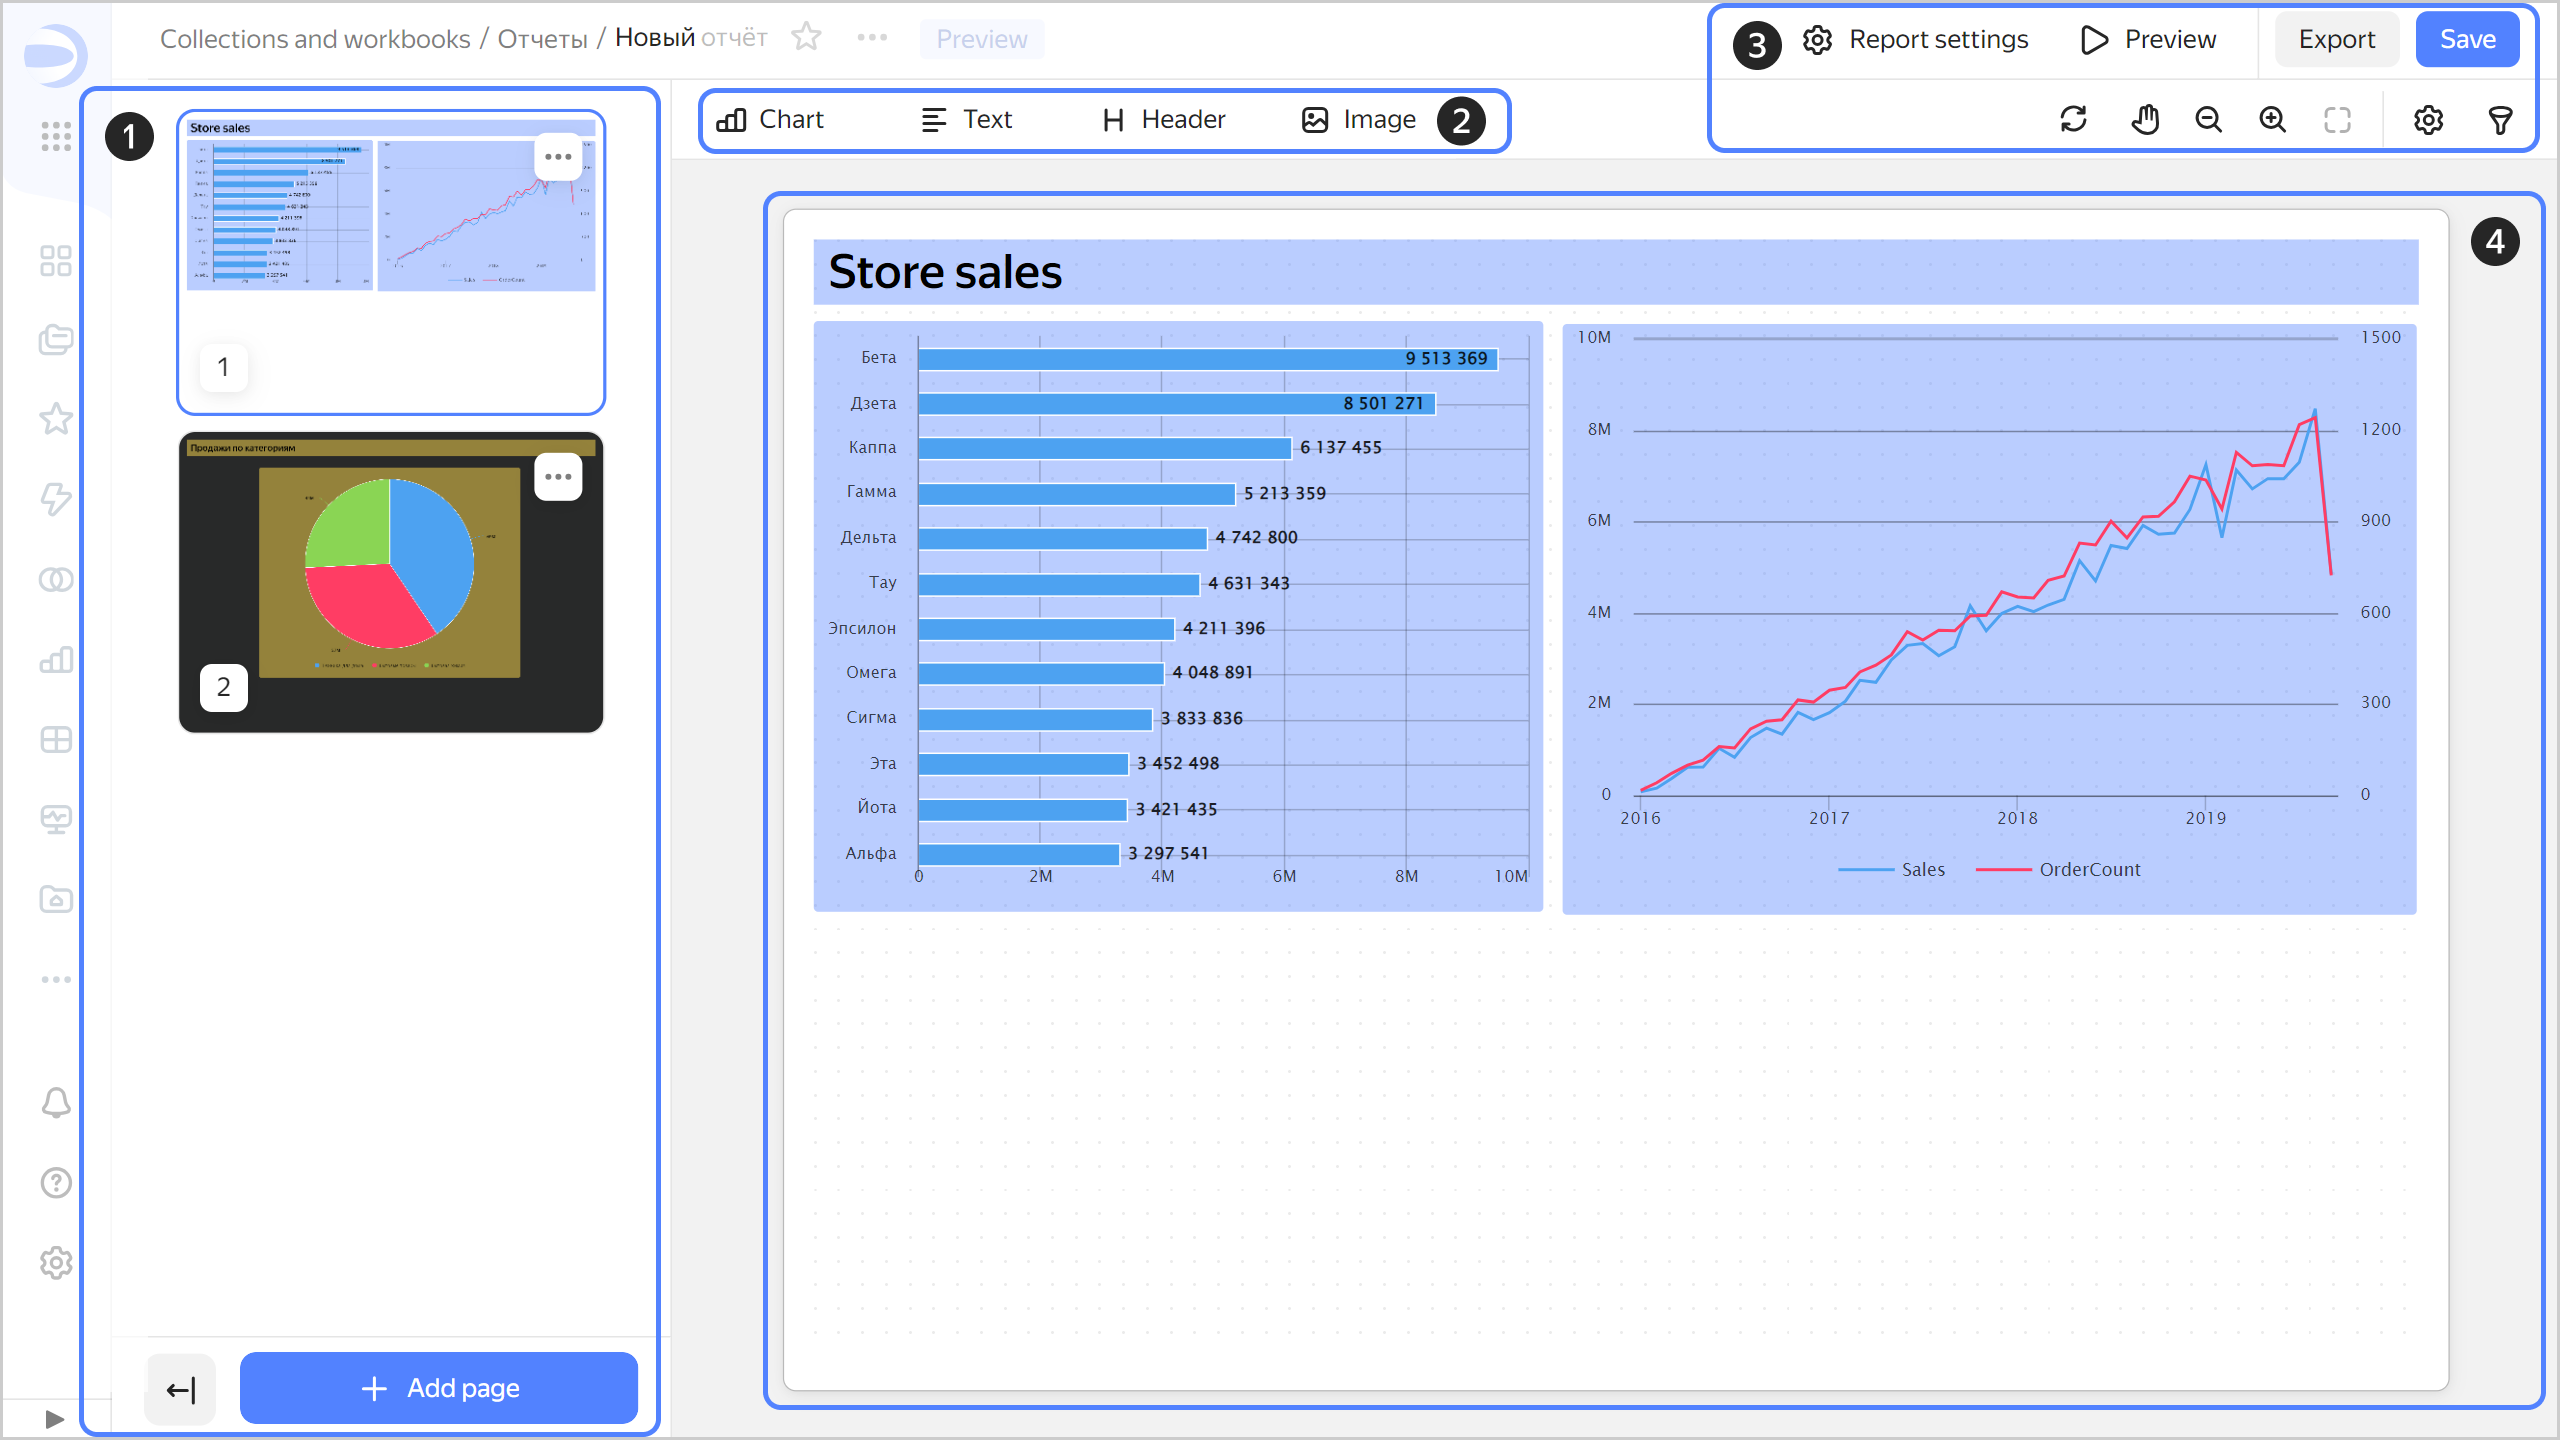The width and height of the screenshot is (2560, 1440).
Task: Select the hand pan tool
Action: [2144, 120]
